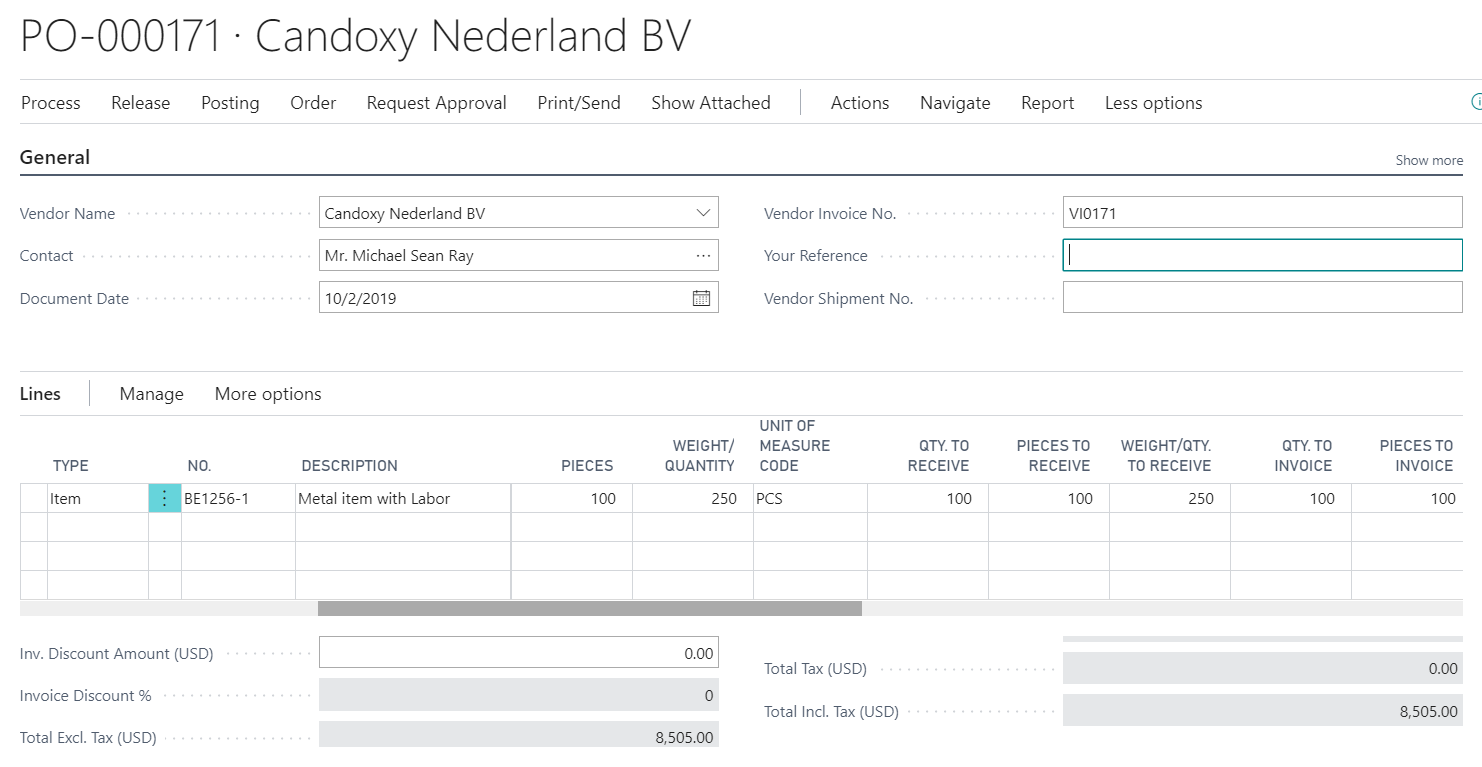Click Less options
1482x767 pixels.
click(1154, 103)
